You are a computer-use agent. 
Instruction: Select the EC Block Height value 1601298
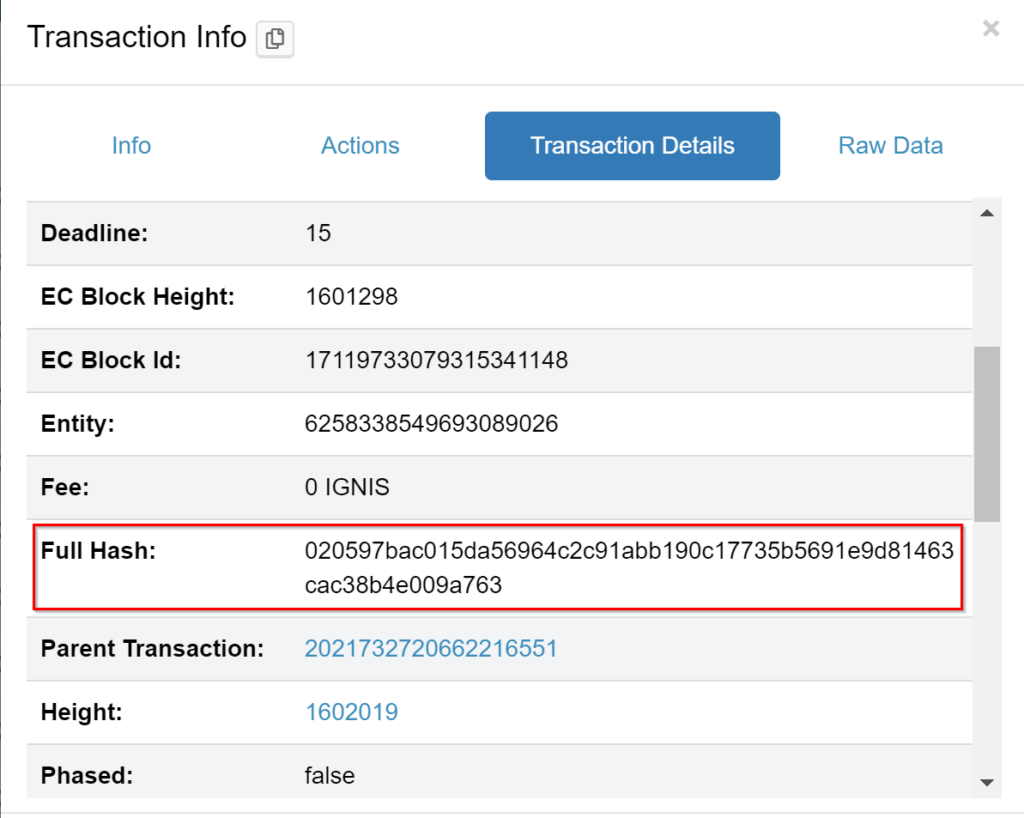(x=351, y=297)
